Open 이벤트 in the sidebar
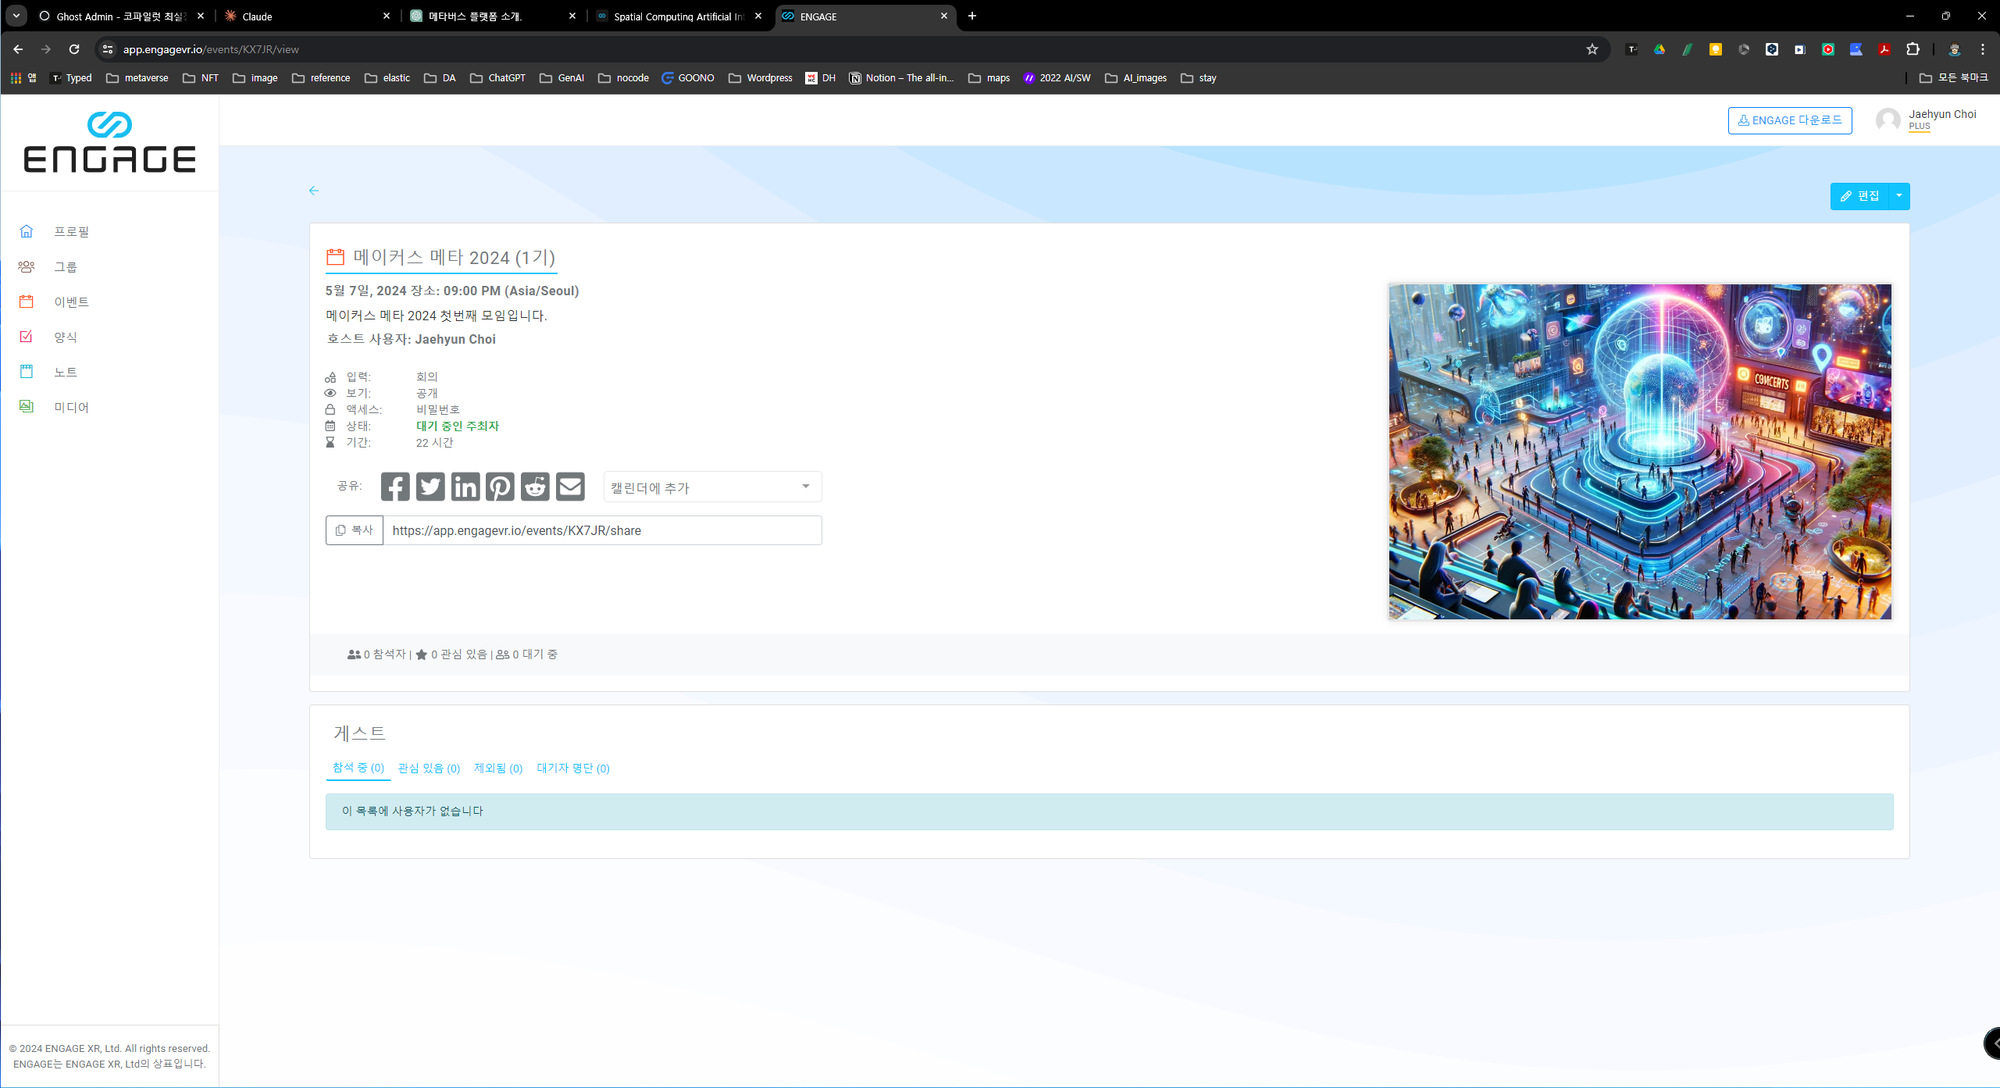Screen dimensions: 2000x1088 71,302
